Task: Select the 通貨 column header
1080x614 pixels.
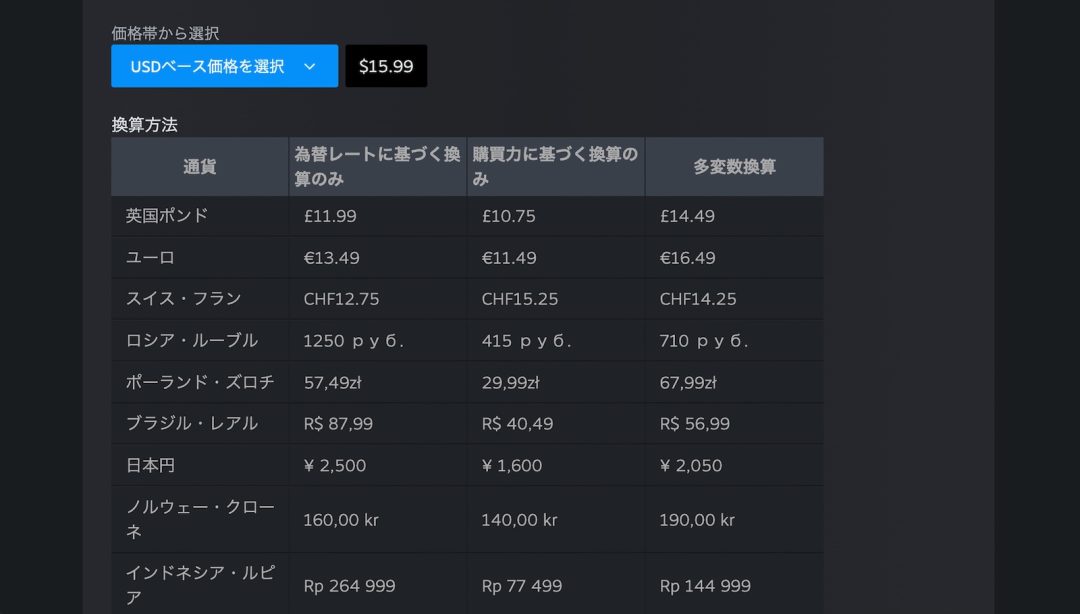Action: (200, 167)
